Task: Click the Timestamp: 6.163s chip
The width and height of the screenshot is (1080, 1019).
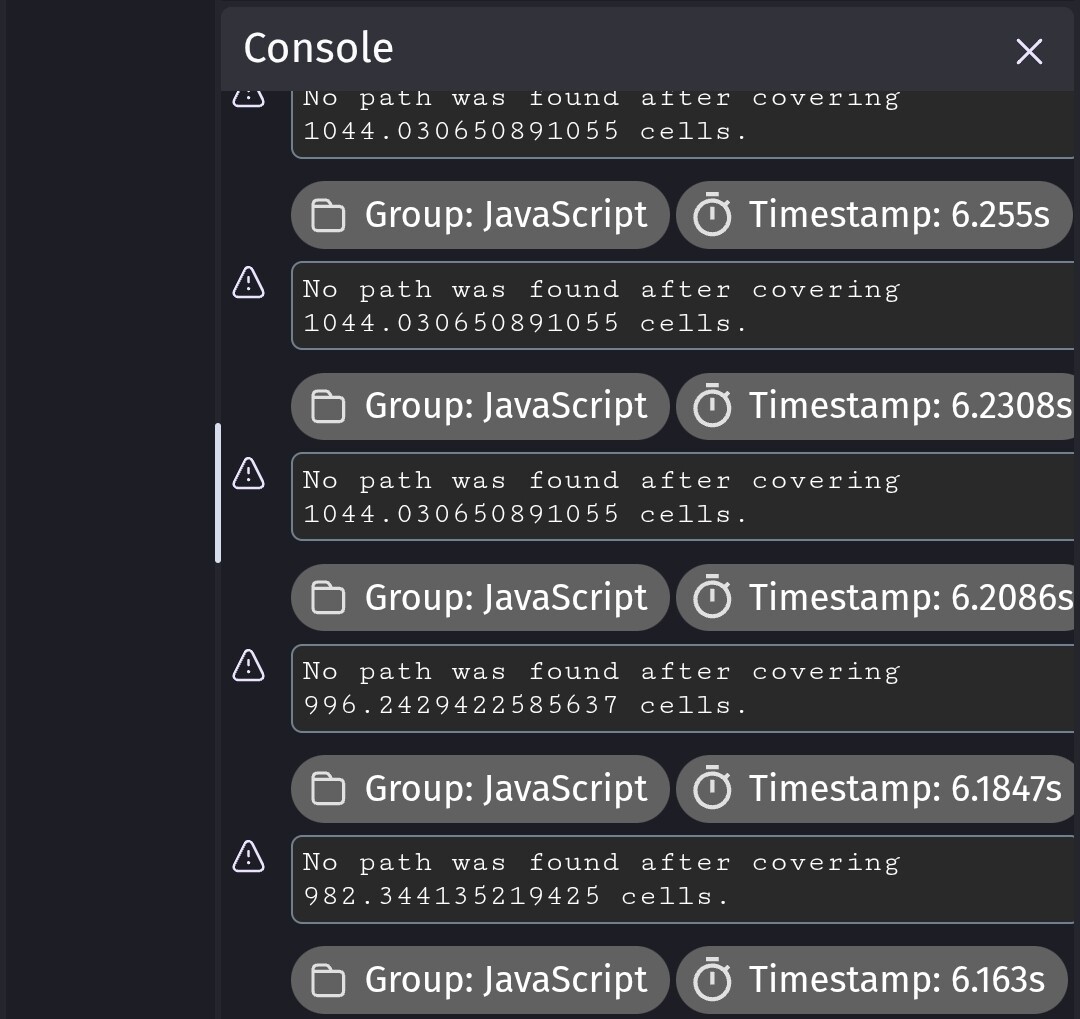Action: tap(871, 980)
